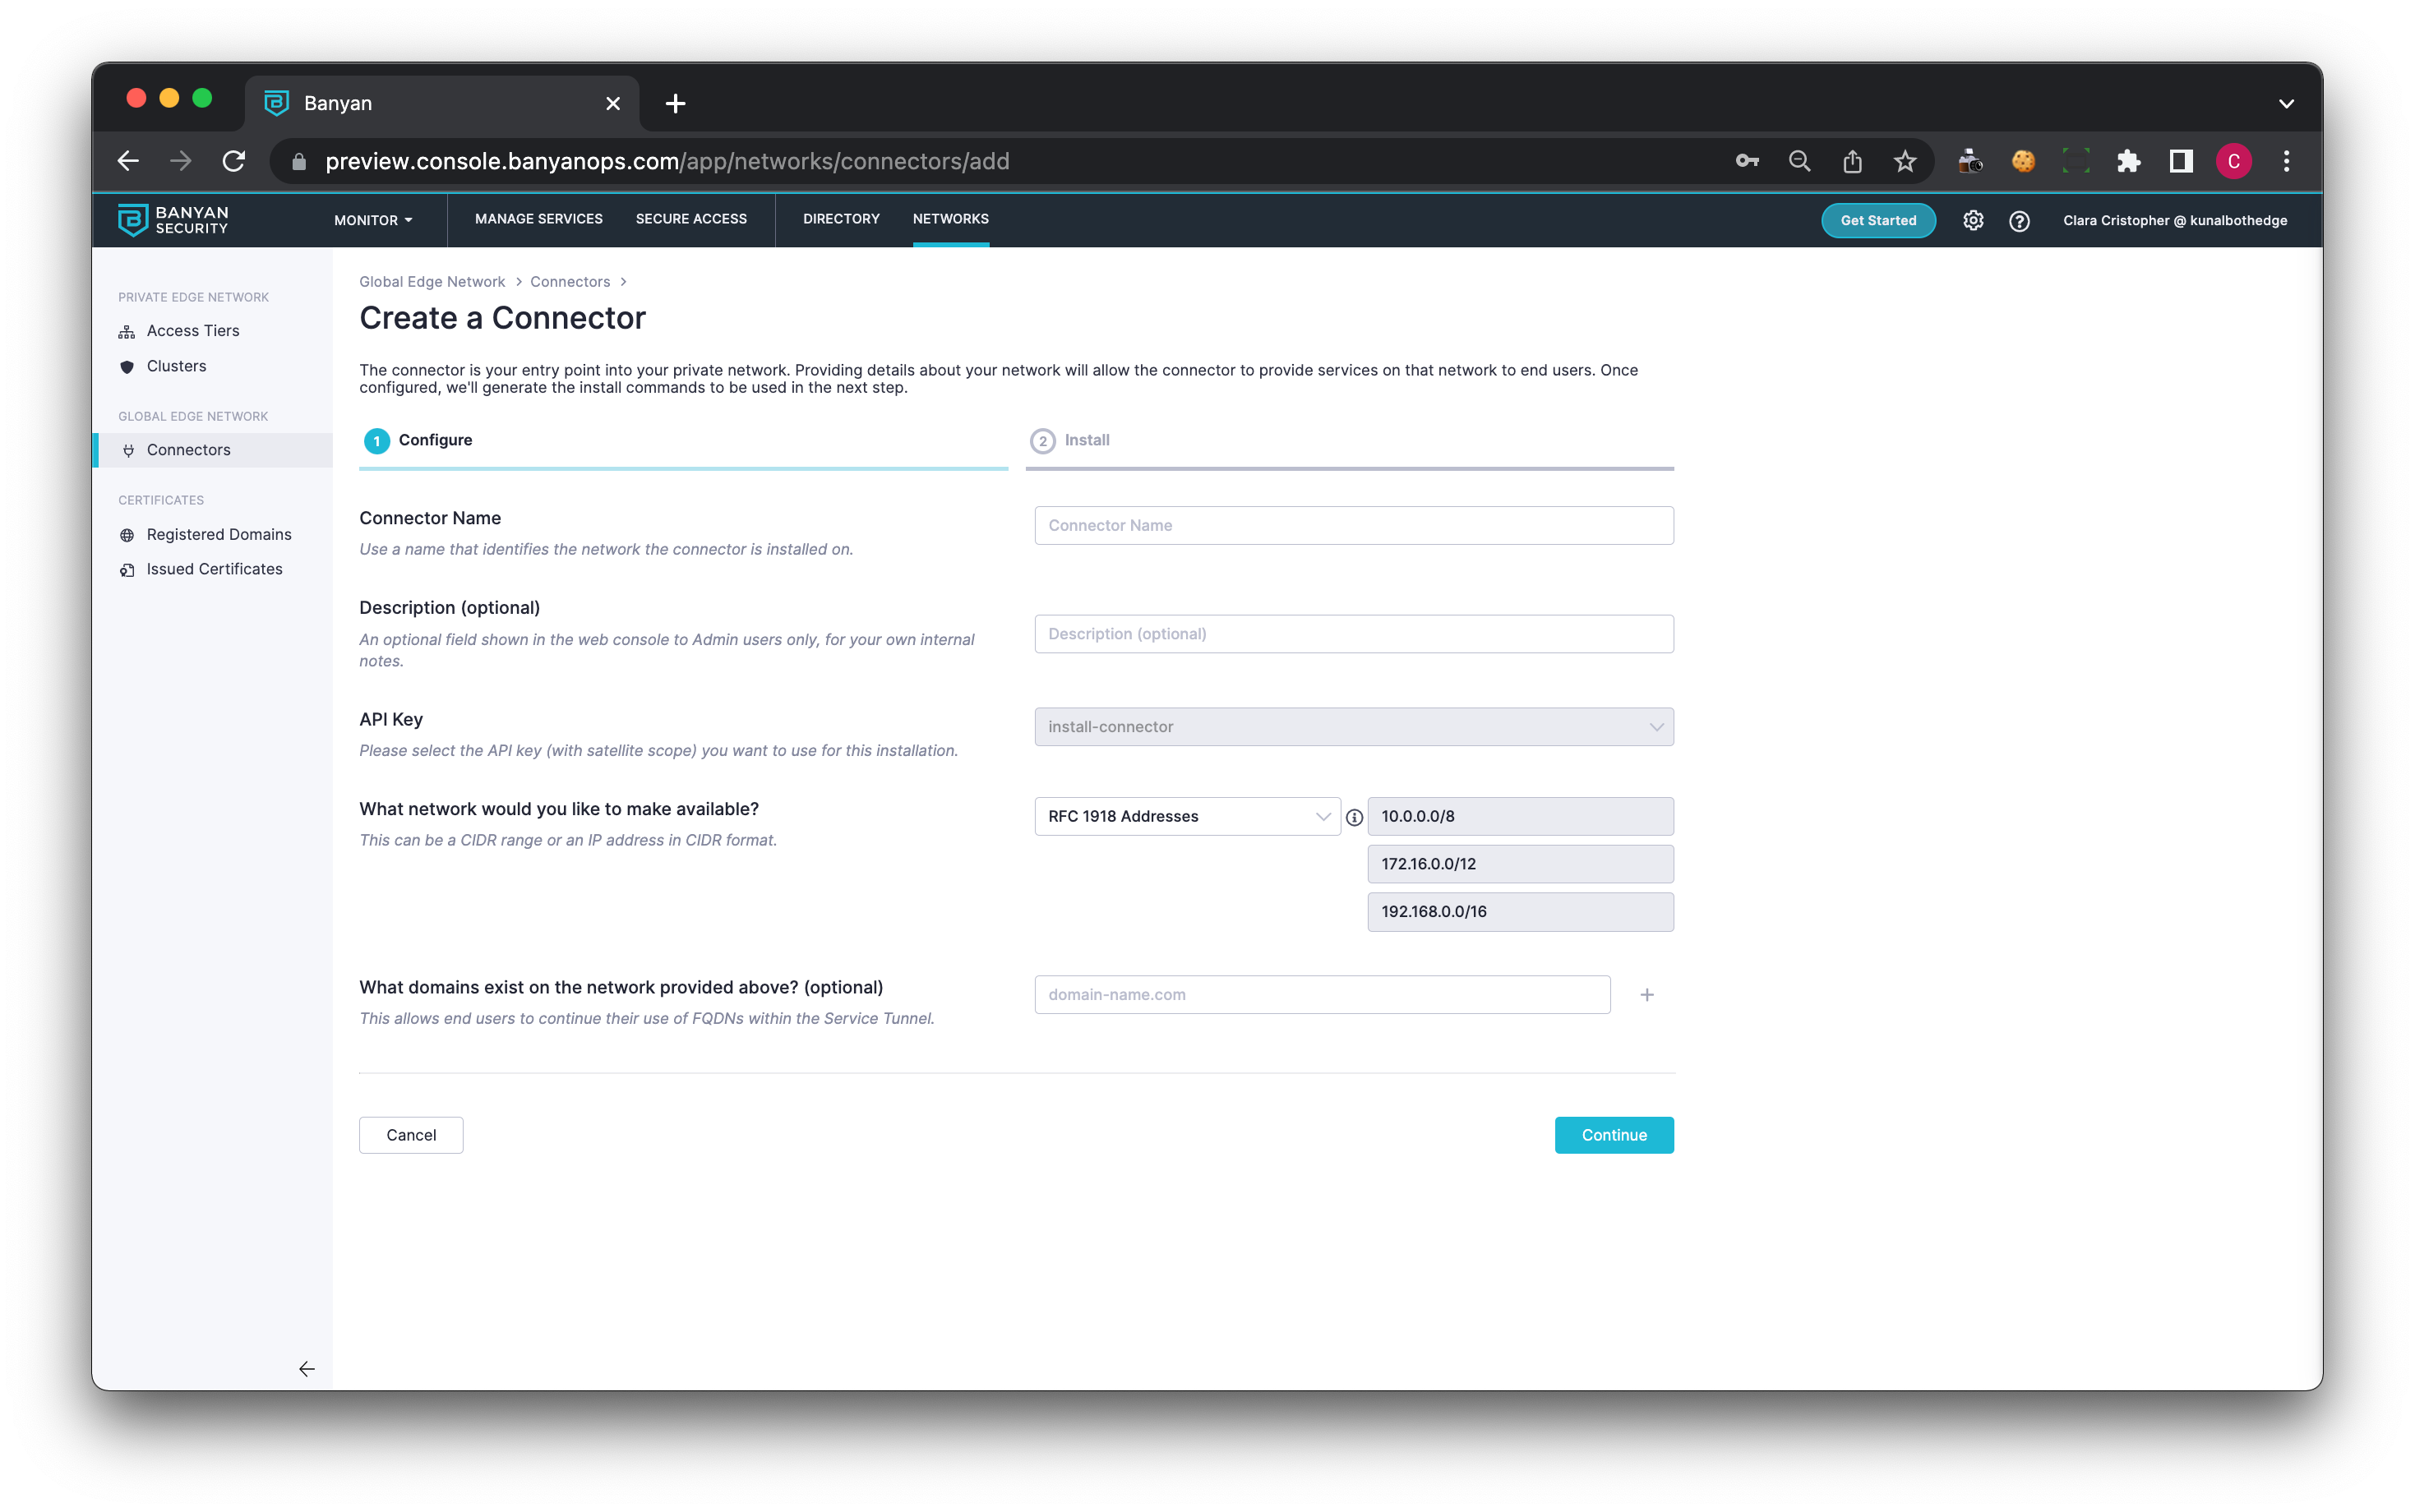The image size is (2415, 1512).
Task: Add another domain with the plus icon
Action: pyautogui.click(x=1646, y=994)
